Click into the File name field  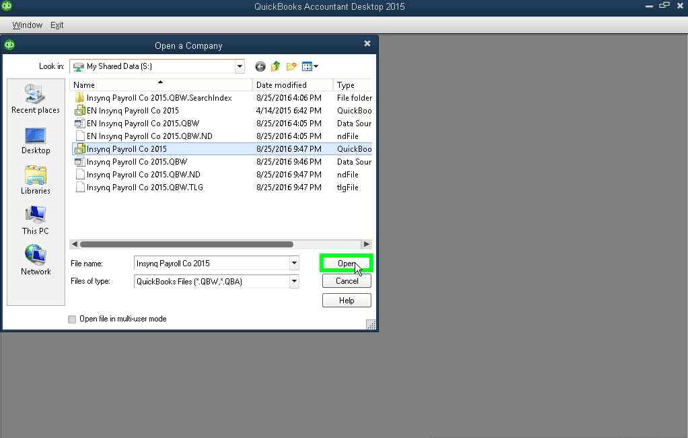211,263
